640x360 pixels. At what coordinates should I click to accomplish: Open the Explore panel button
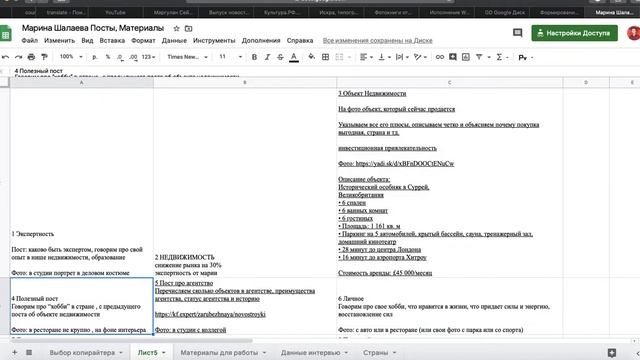click(x=611, y=353)
